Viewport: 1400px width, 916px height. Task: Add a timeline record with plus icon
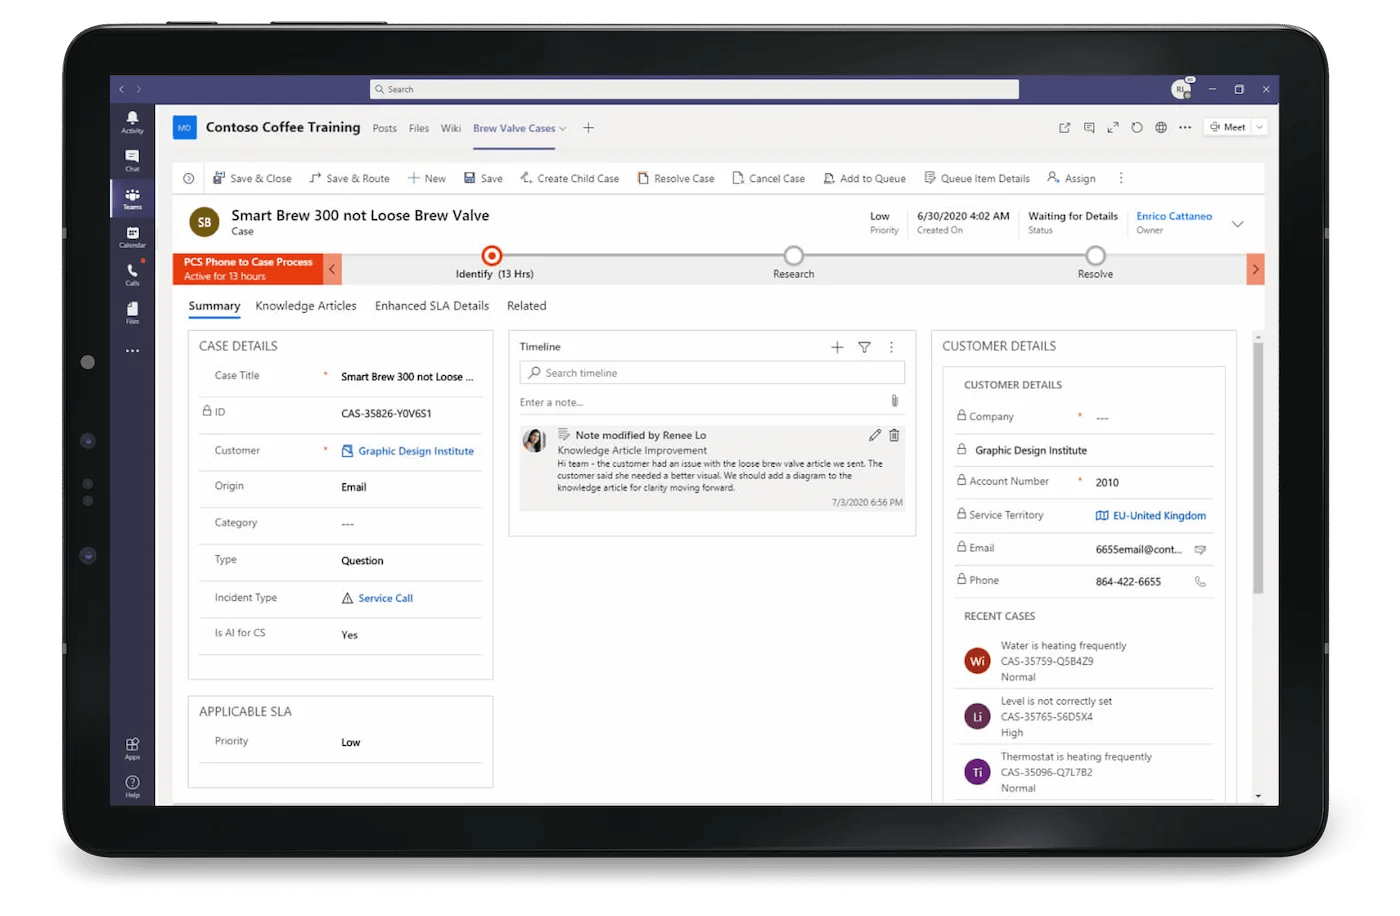[837, 347]
